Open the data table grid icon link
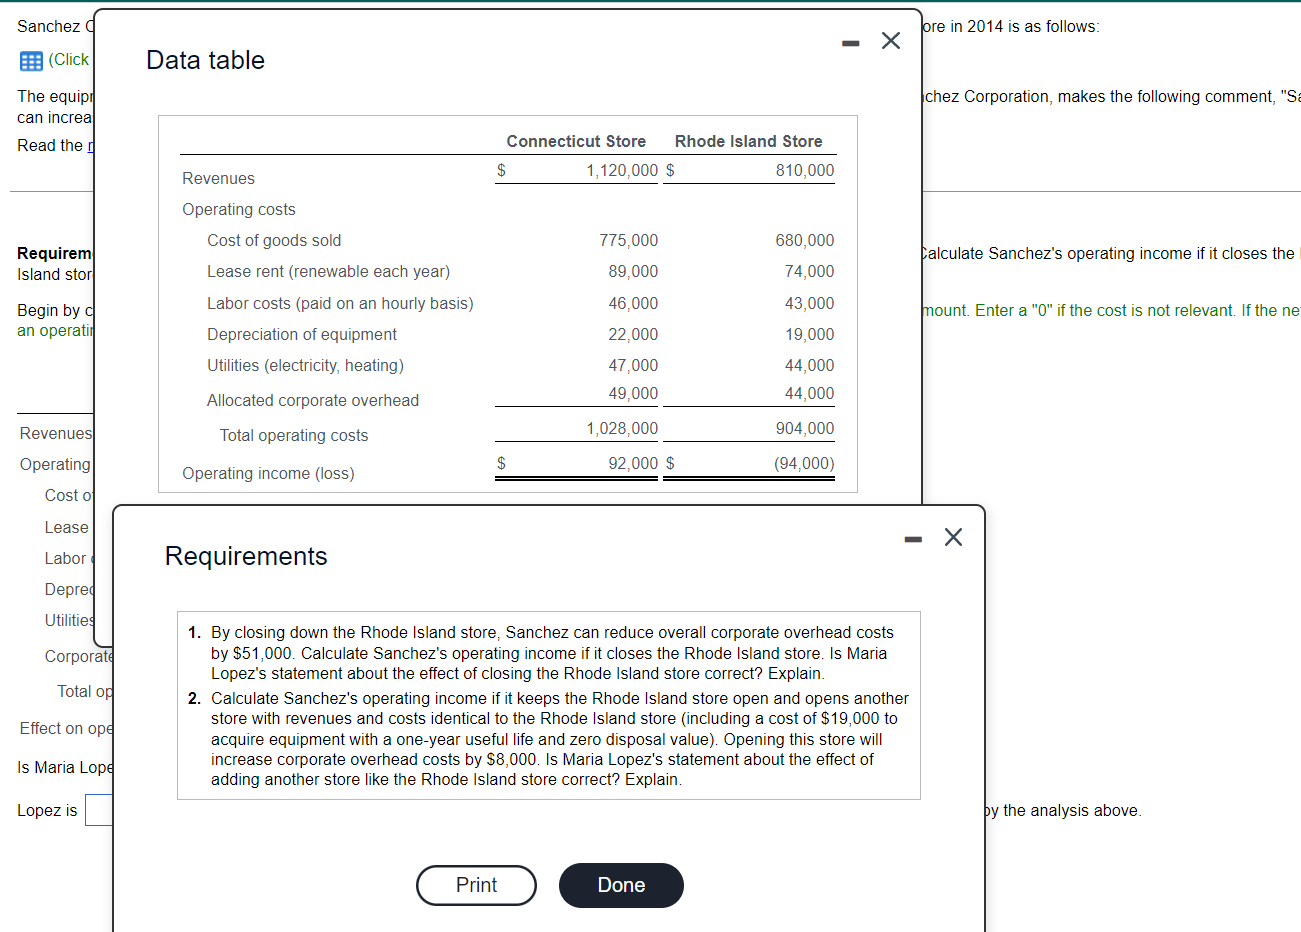Viewport: 1301px width, 932px height. click(x=31, y=60)
